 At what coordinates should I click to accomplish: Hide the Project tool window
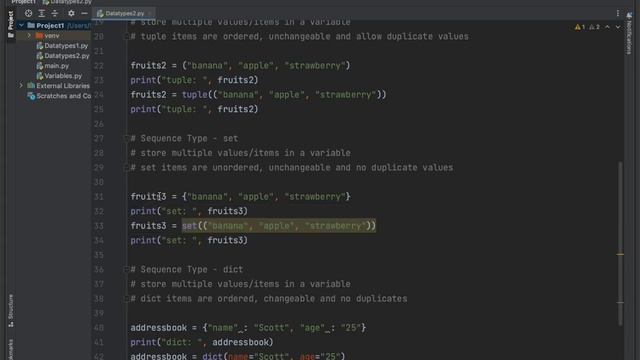pyautogui.click(x=84, y=13)
